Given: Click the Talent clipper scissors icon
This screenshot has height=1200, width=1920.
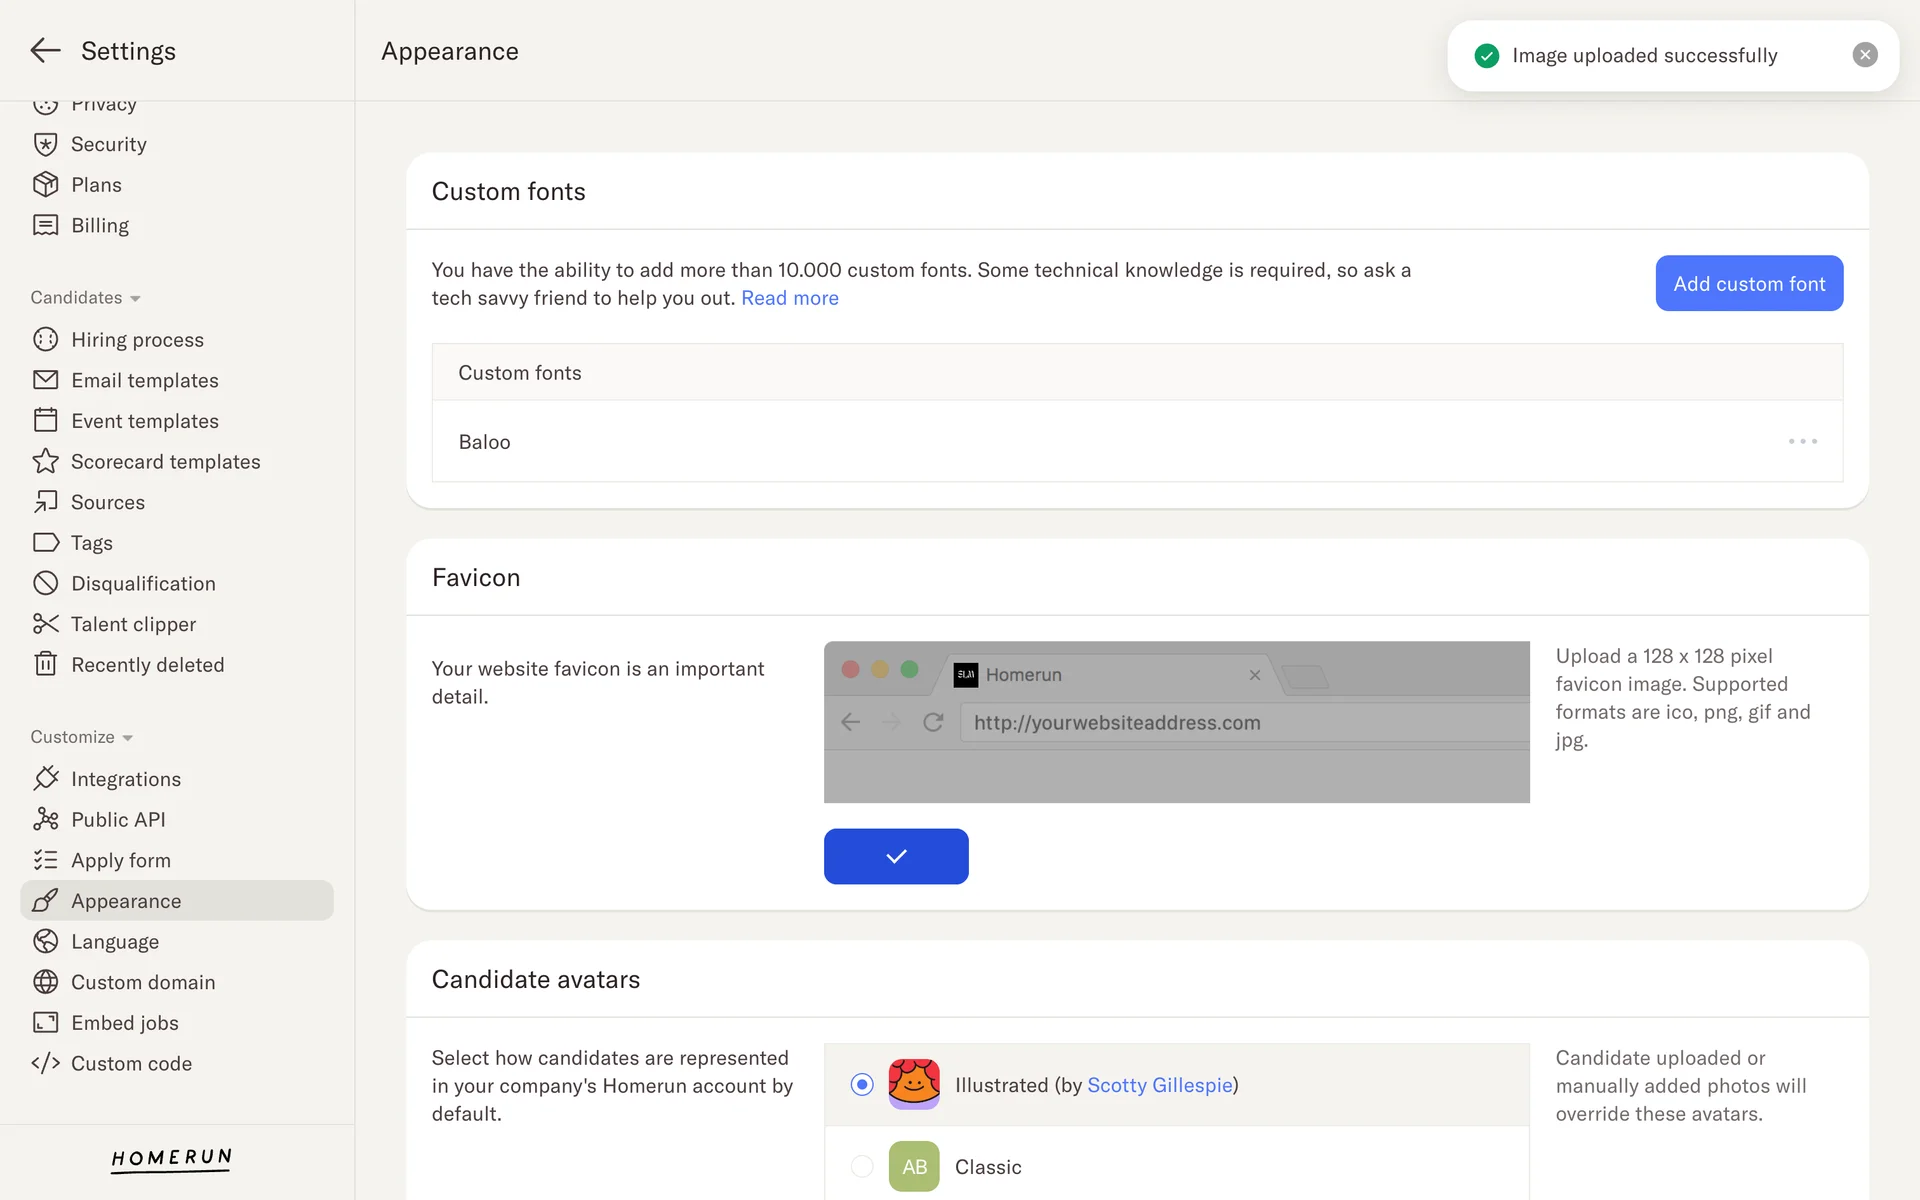Looking at the screenshot, I should [45, 624].
